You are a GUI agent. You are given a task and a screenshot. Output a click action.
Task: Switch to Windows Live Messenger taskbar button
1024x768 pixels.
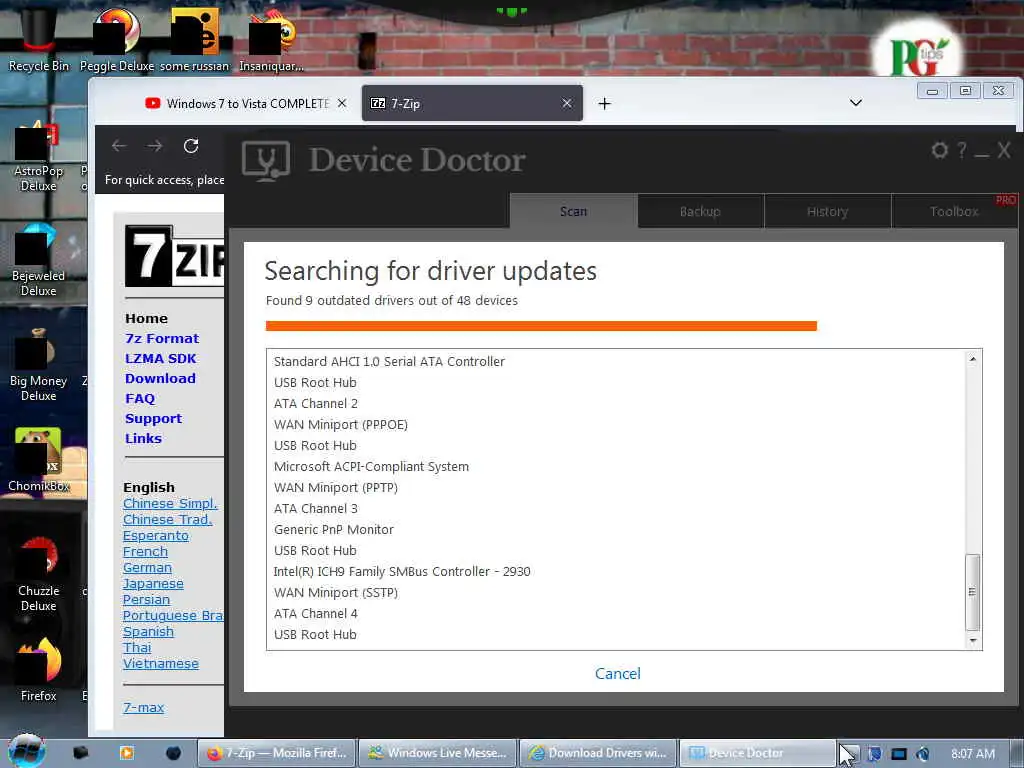tap(438, 753)
